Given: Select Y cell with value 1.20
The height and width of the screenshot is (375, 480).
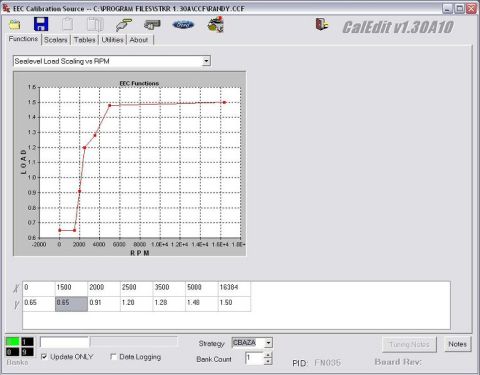Looking at the screenshot, I should 136,304.
